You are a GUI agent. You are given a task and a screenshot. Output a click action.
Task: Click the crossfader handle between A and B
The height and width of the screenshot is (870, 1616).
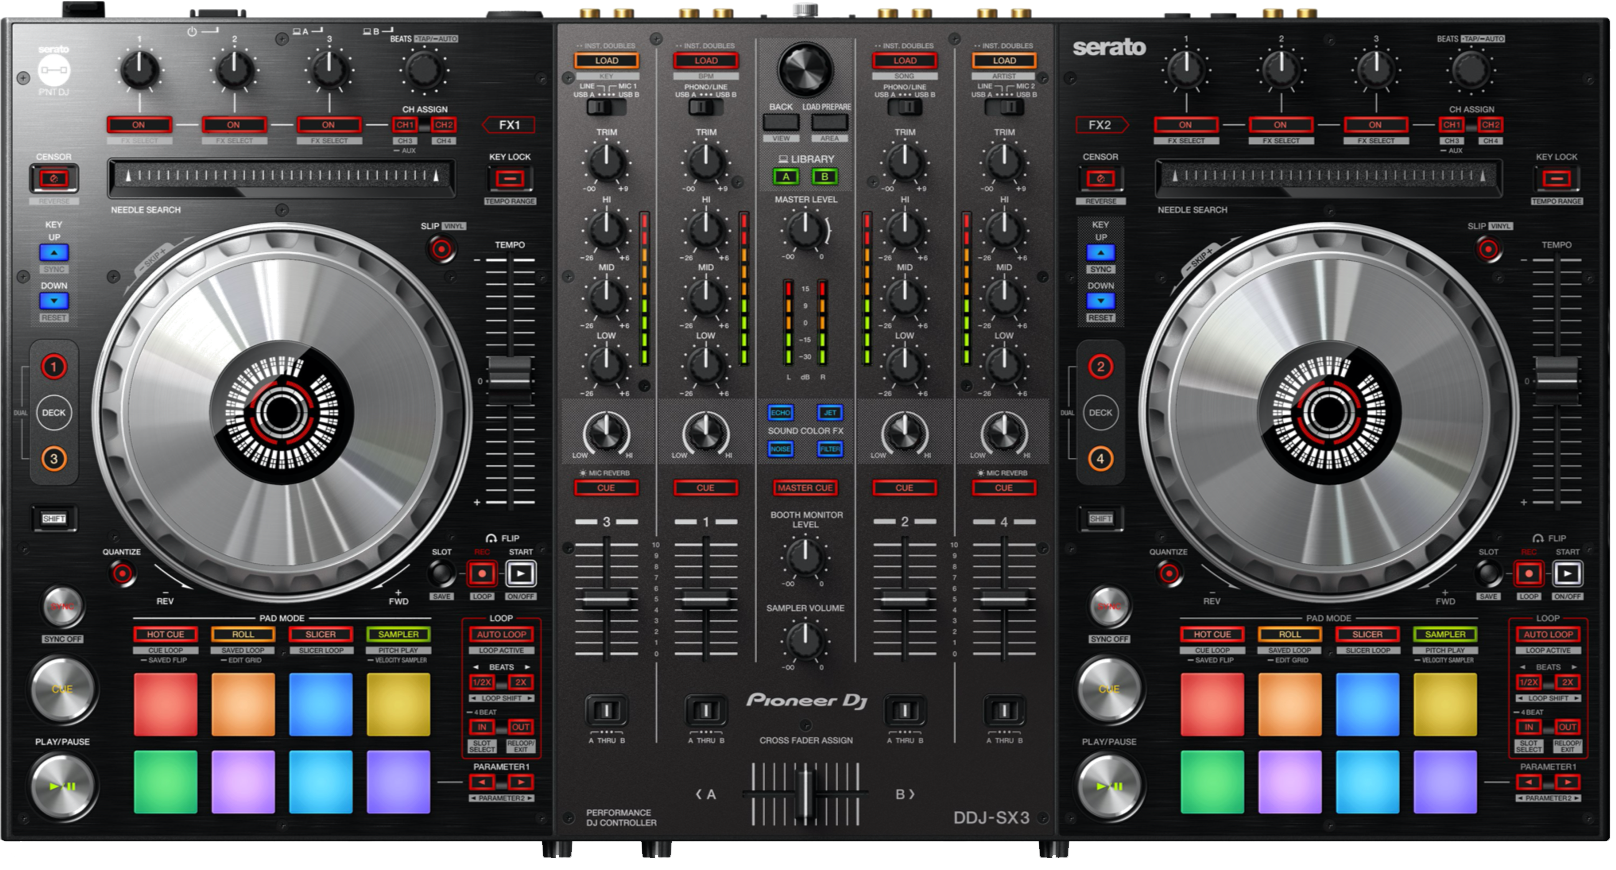coord(805,793)
